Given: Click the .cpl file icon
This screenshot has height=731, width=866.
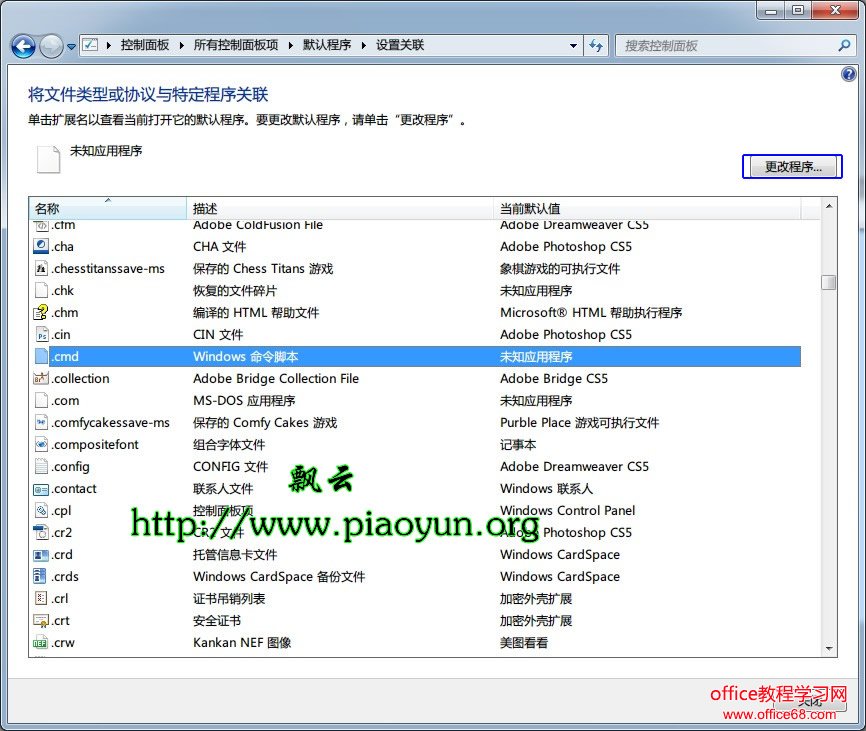Looking at the screenshot, I should click(x=41, y=510).
